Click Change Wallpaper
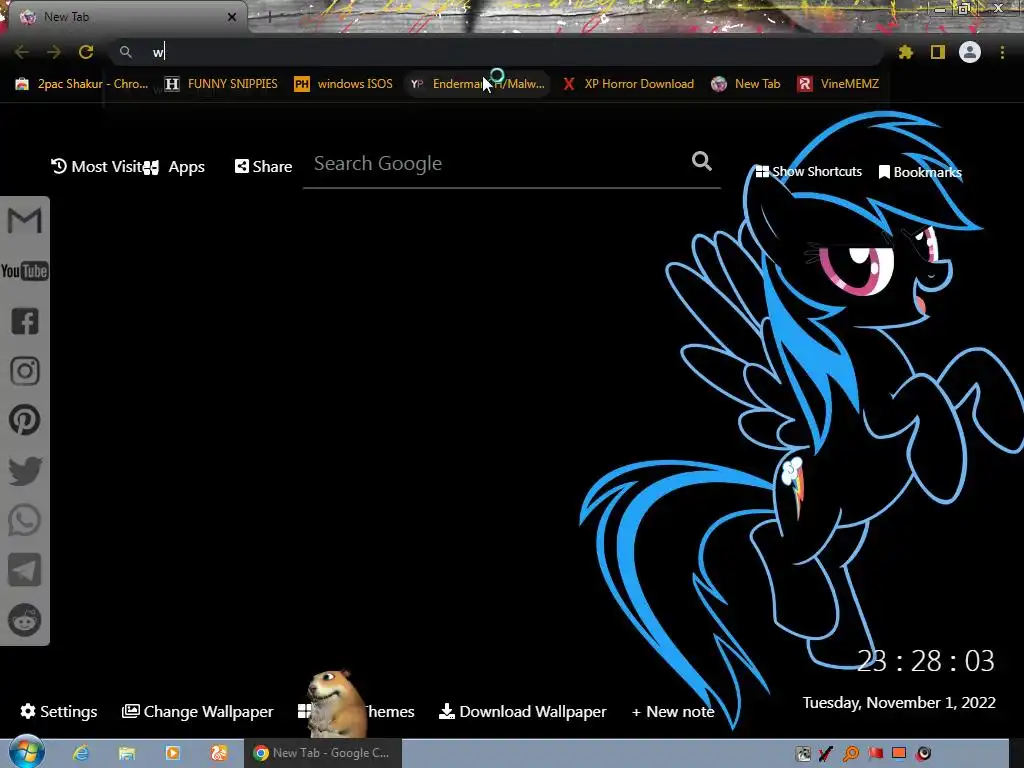Screen dimensions: 1024x768 pyautogui.click(x=198, y=711)
